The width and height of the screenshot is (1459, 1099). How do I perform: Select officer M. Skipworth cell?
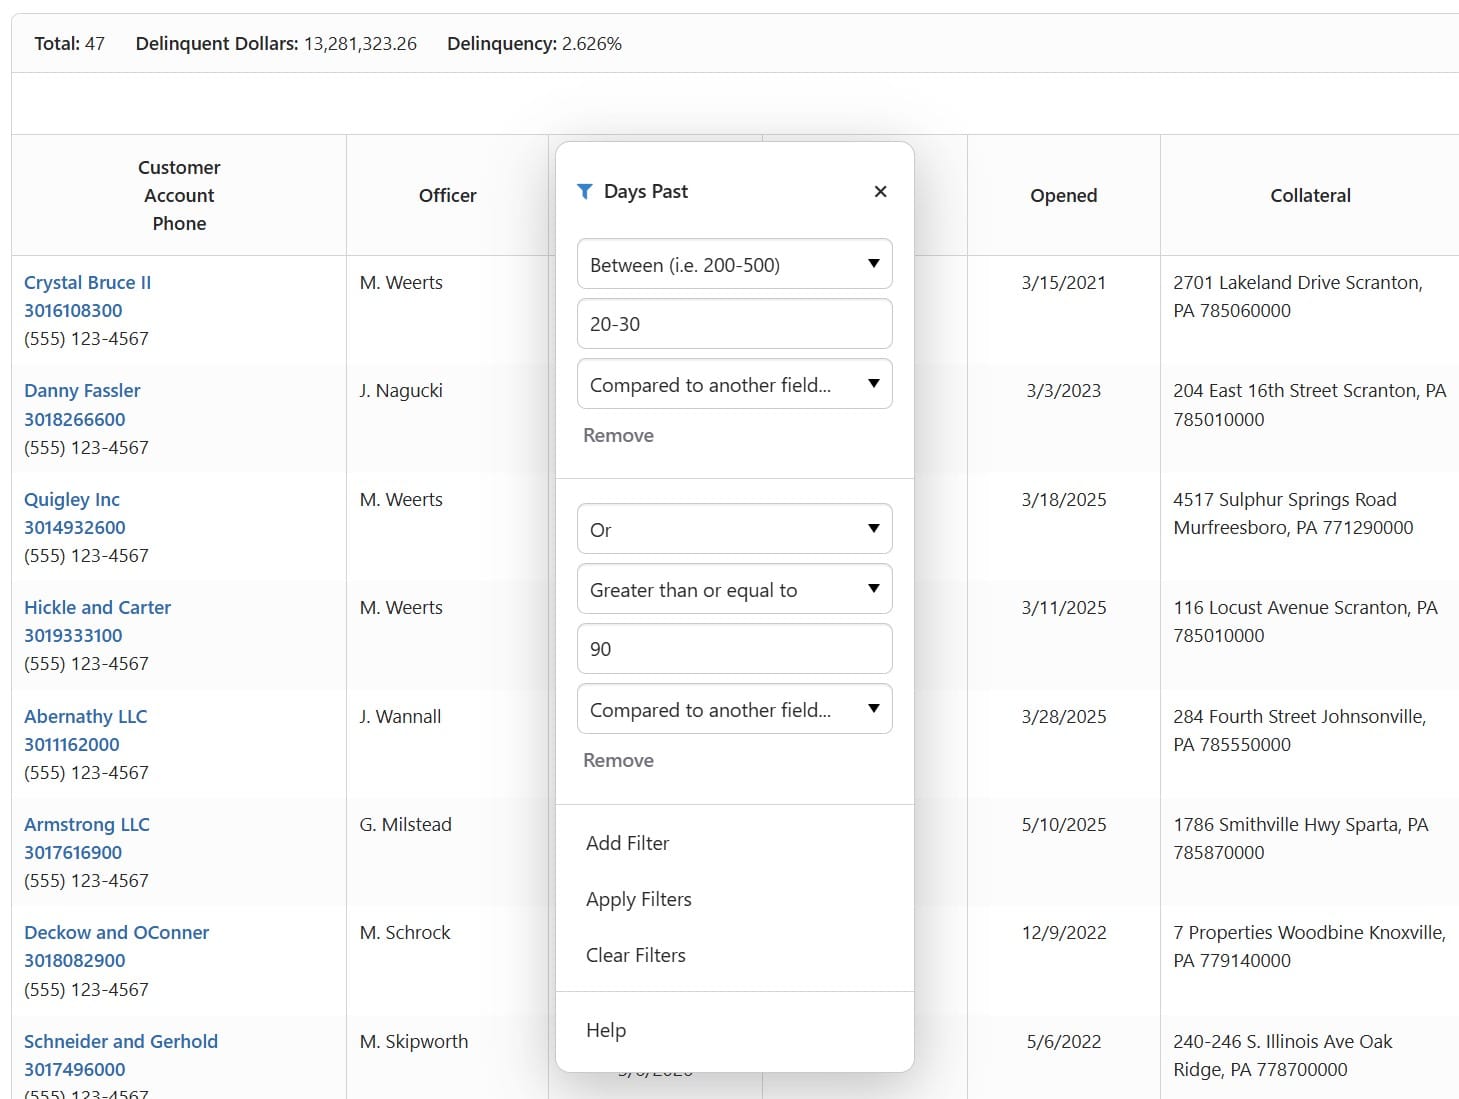click(414, 1041)
